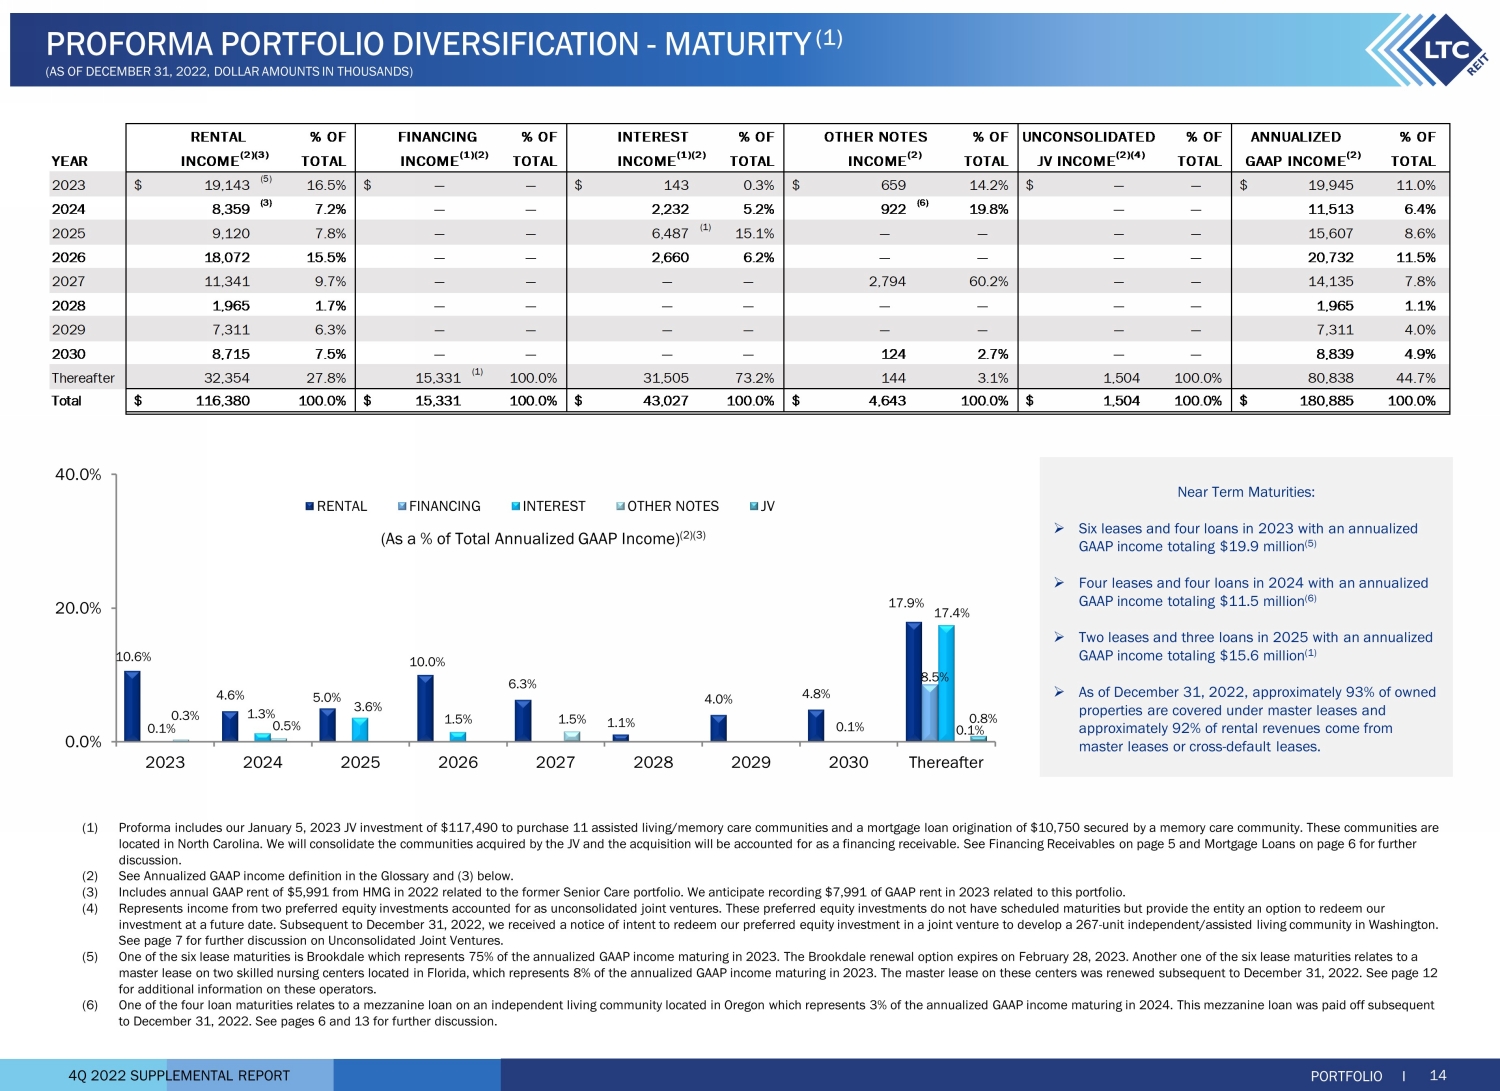Click arrow bullet beside 'Four leases and four loans'
1500x1091 pixels.
(1059, 583)
